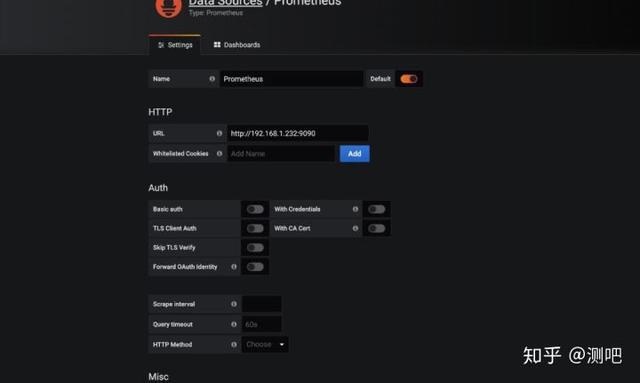Screen dimensions: 640x383
Task: Switch to the Settings tab
Action: (175, 45)
